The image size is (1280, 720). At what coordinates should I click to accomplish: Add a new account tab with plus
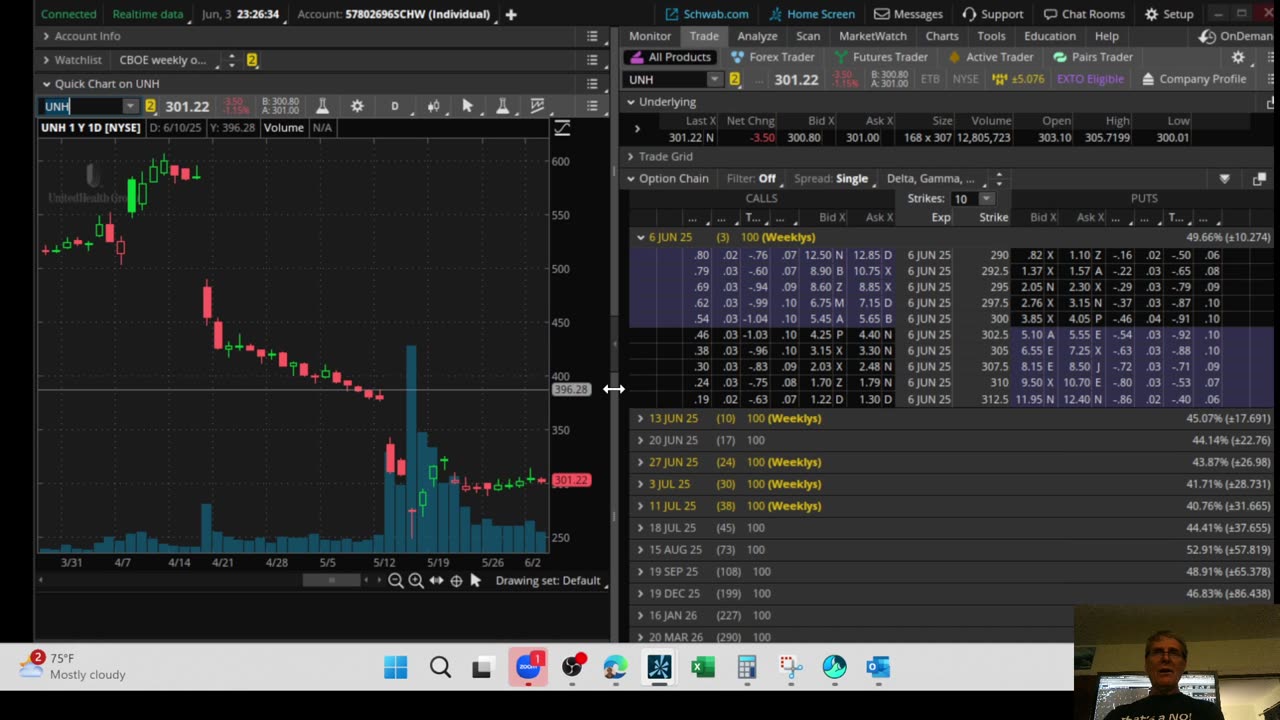pos(510,14)
